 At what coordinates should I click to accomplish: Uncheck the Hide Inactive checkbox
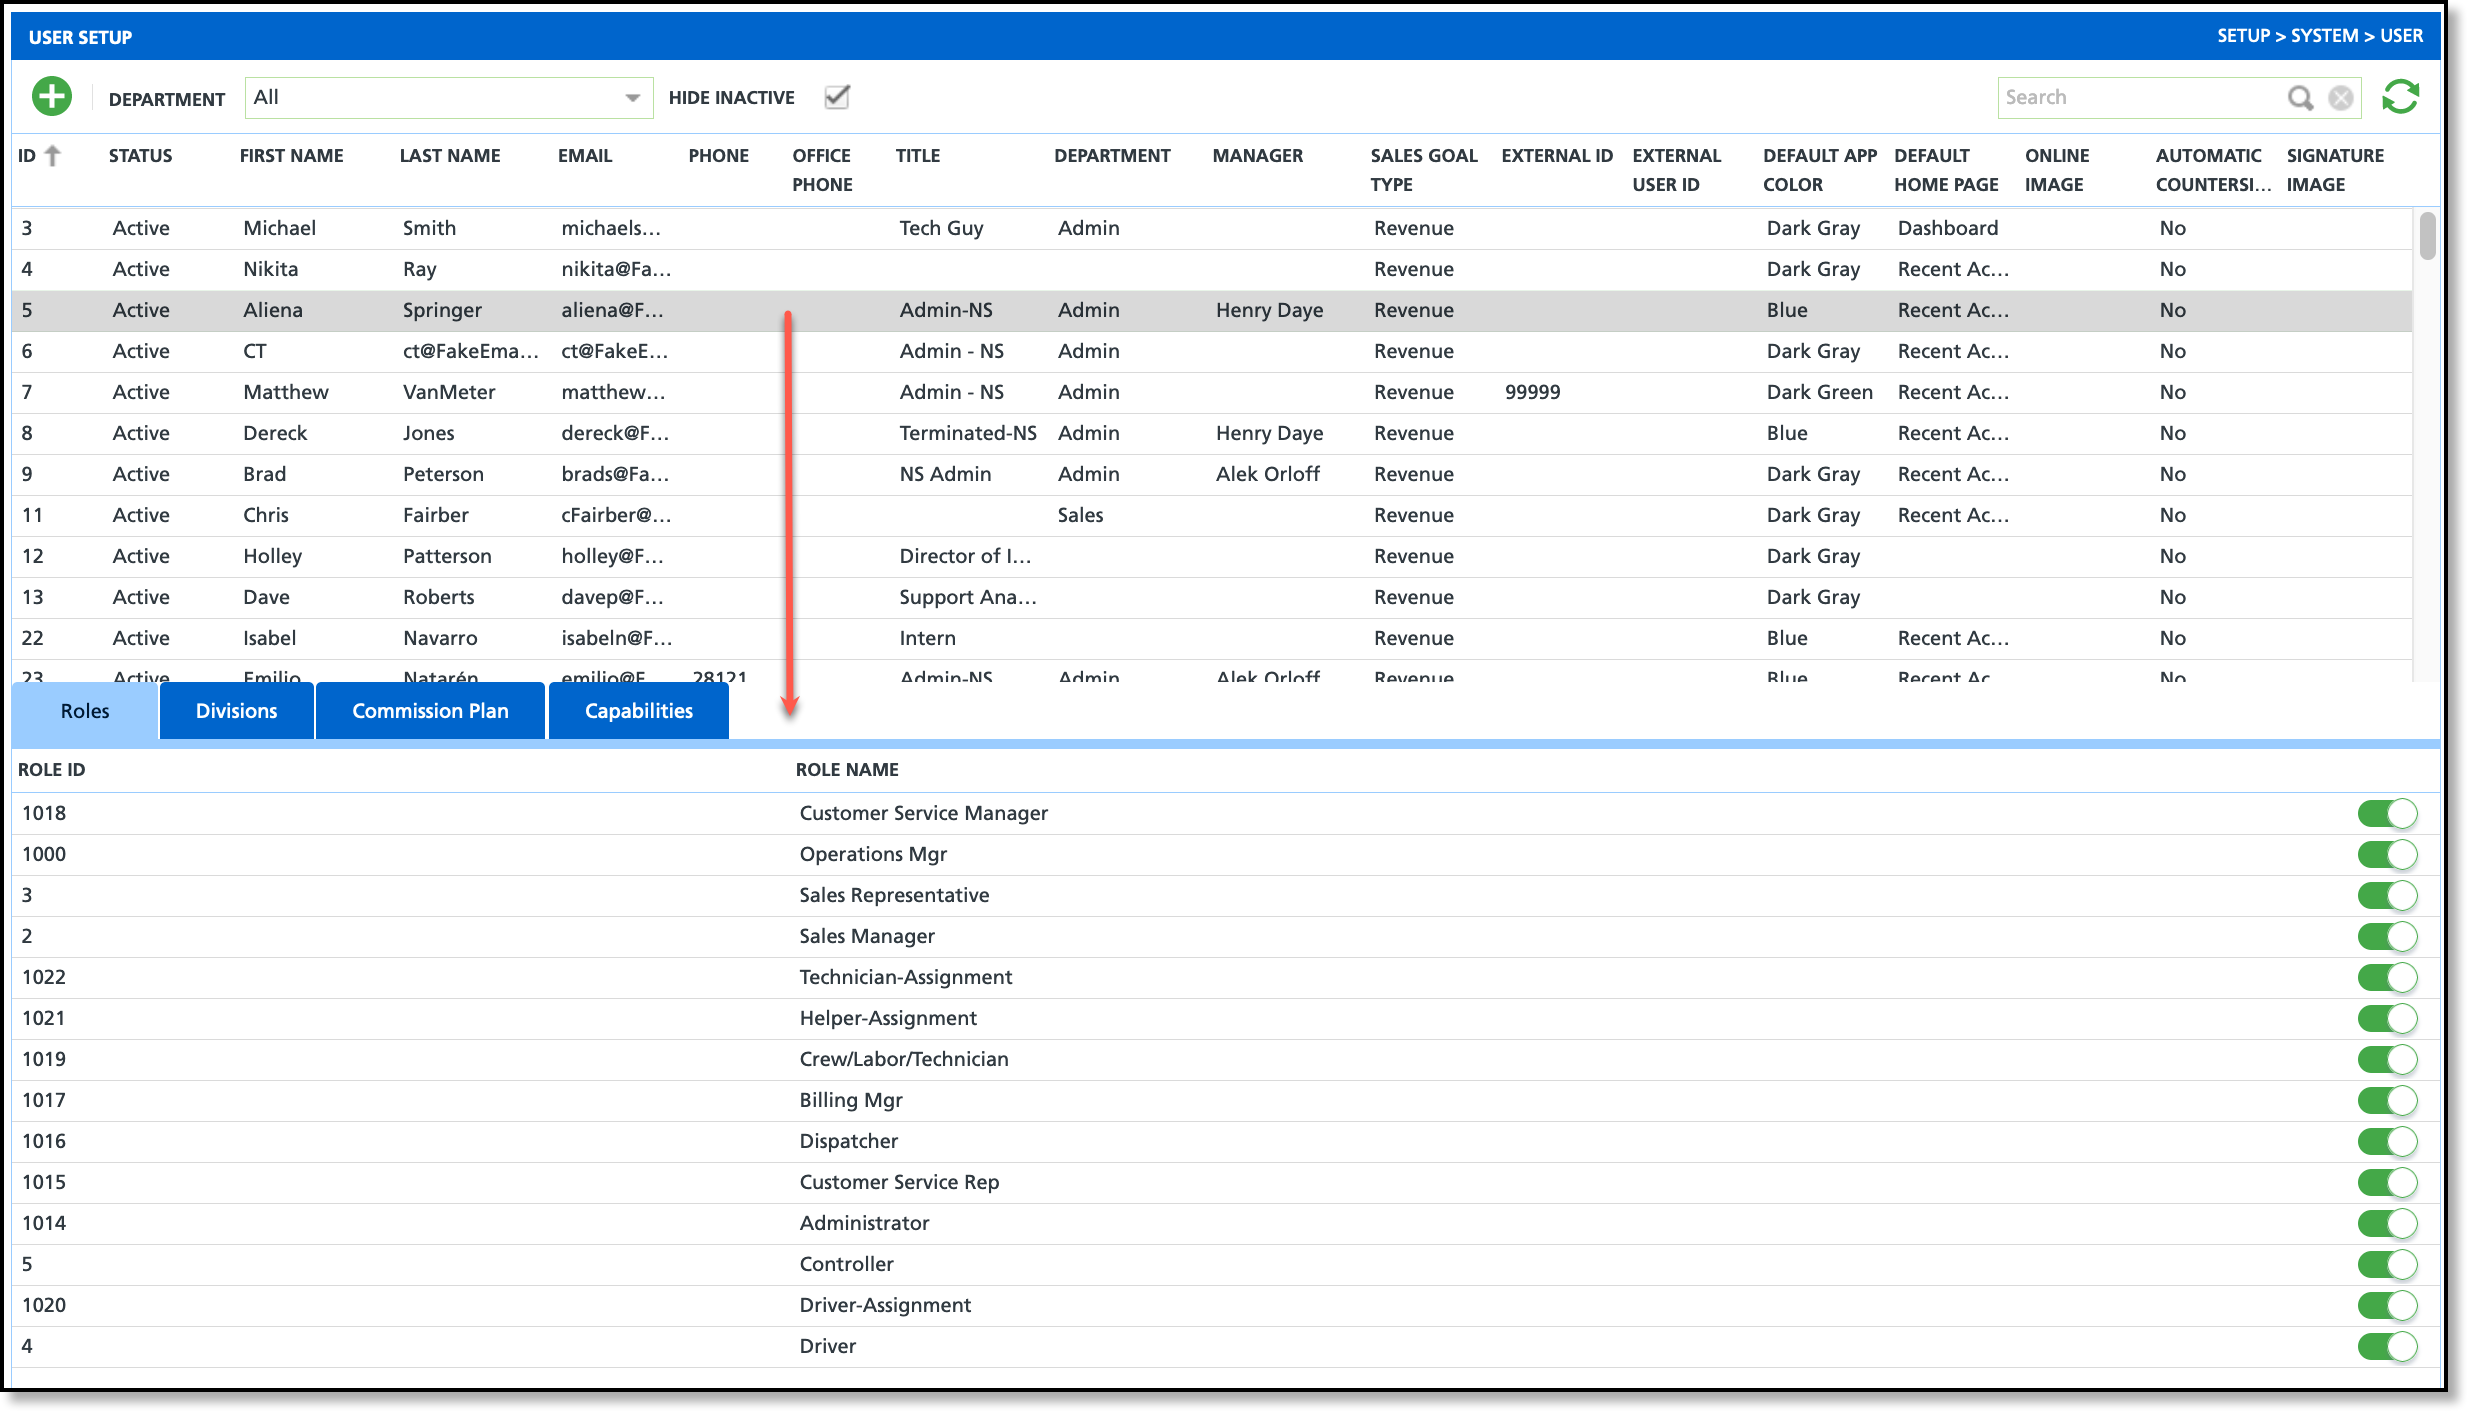(837, 97)
